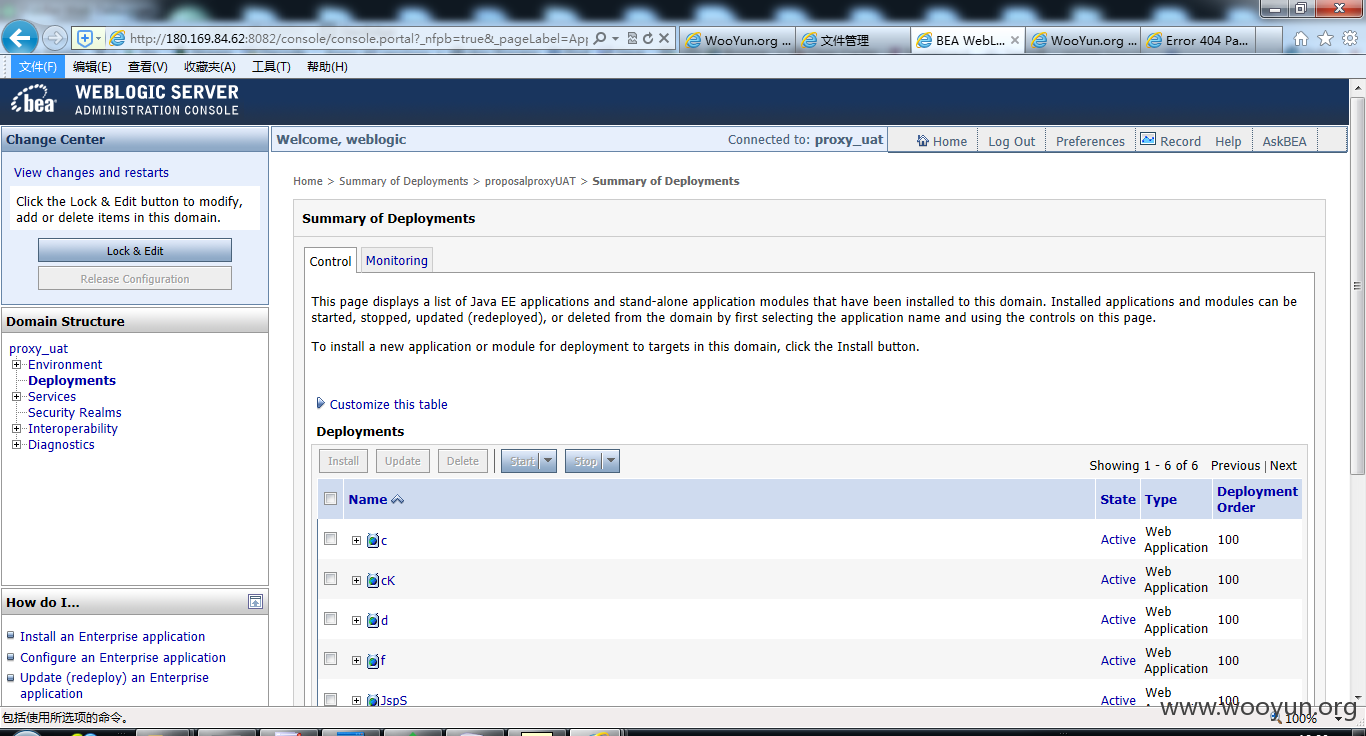This screenshot has height=736, width=1366.
Task: Expand deployment c row plus sign
Action: (356, 541)
